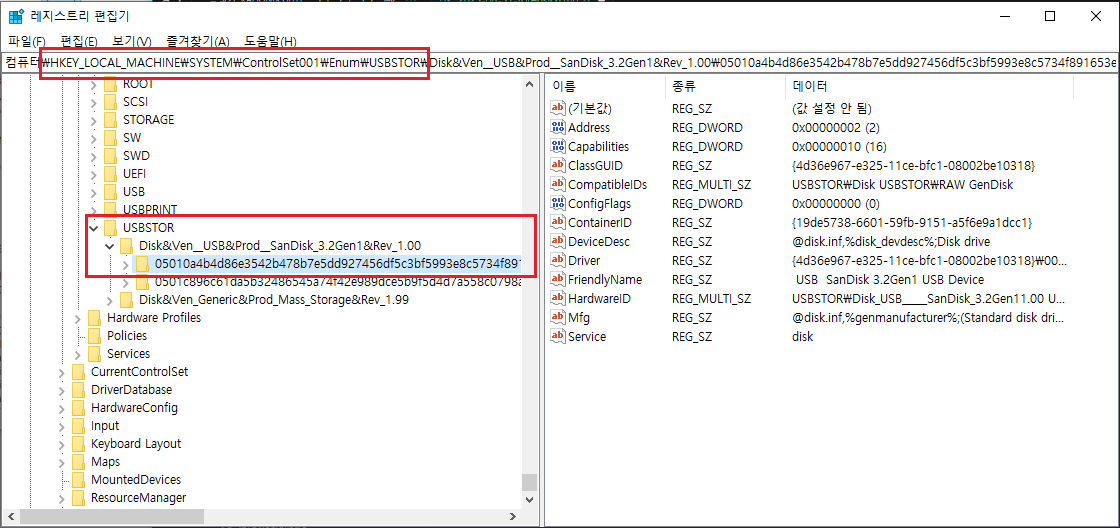
Task: Click tree pane scroll up arrow
Action: [529, 84]
